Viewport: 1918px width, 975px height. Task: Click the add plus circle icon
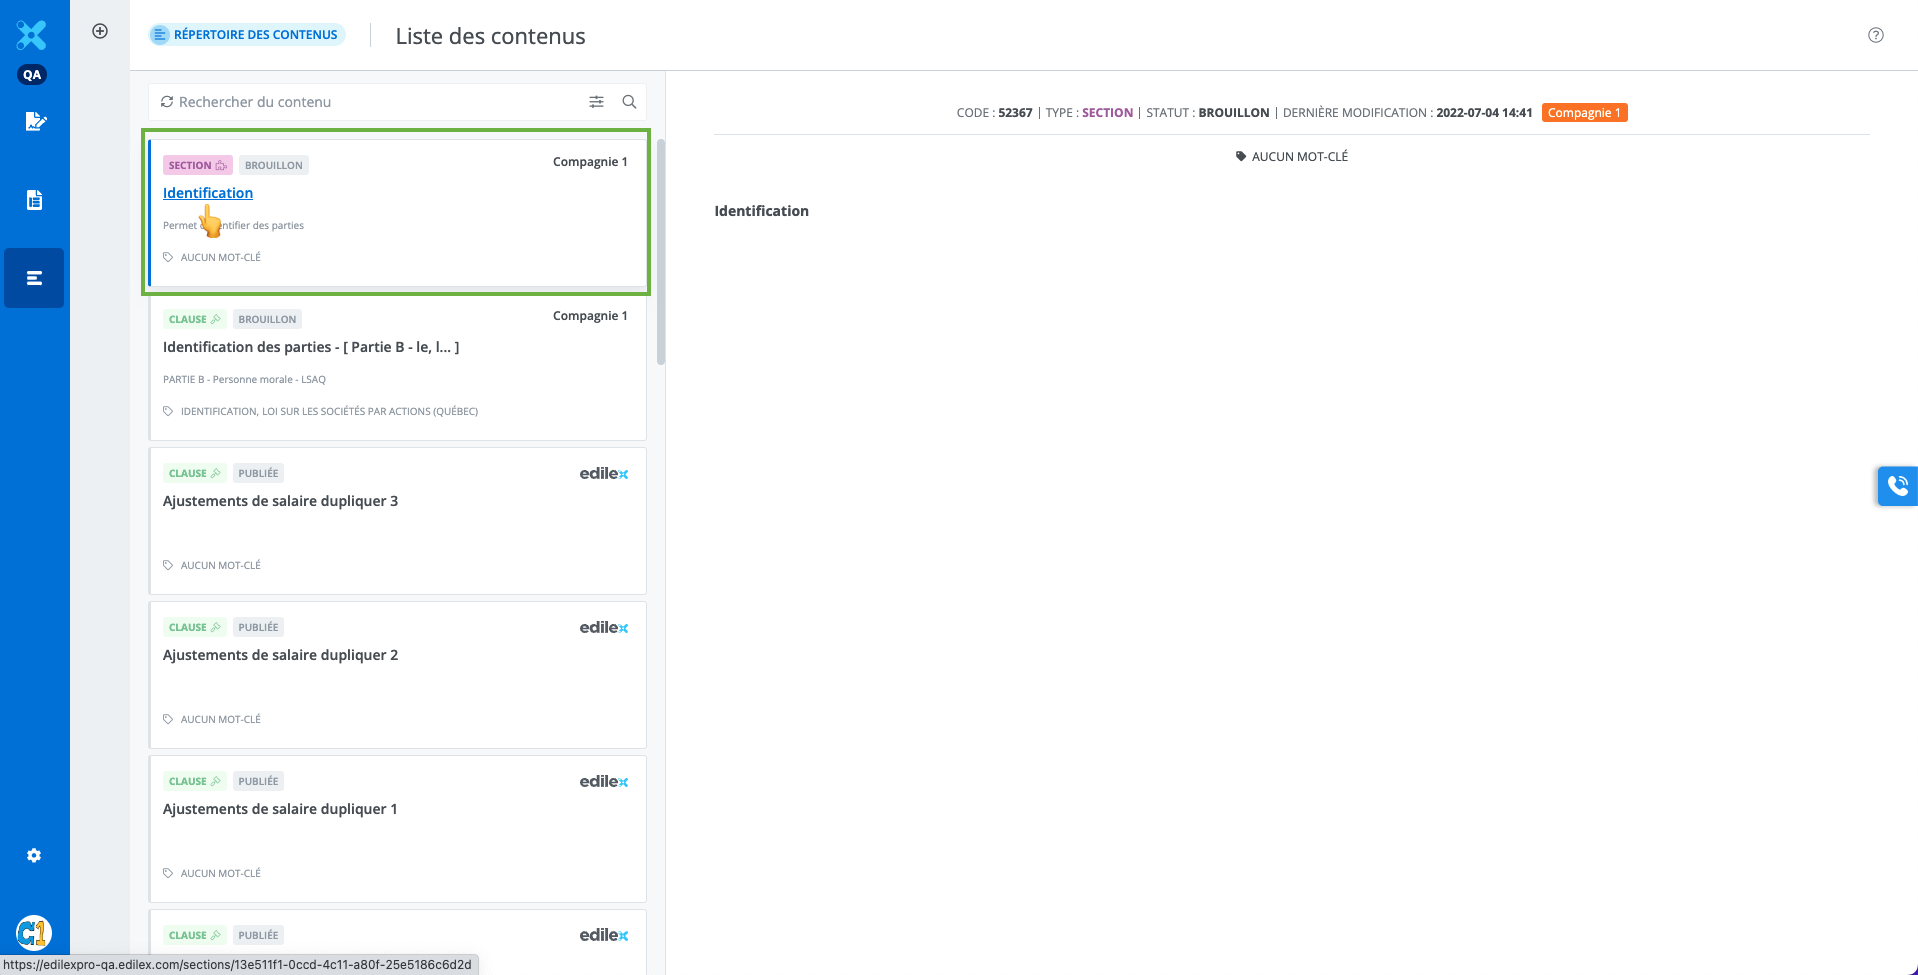point(100,31)
